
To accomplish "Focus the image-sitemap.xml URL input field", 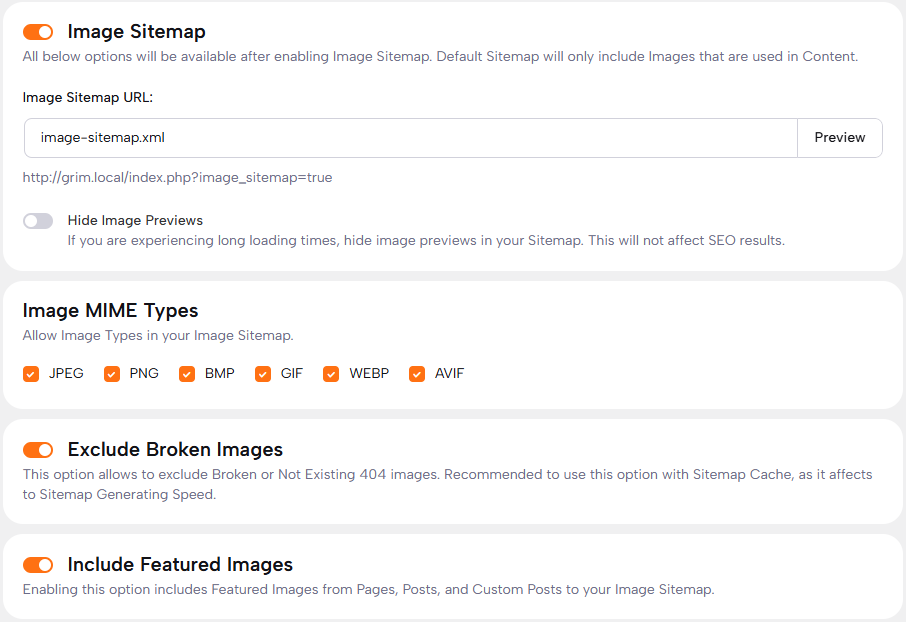I will pos(410,138).
